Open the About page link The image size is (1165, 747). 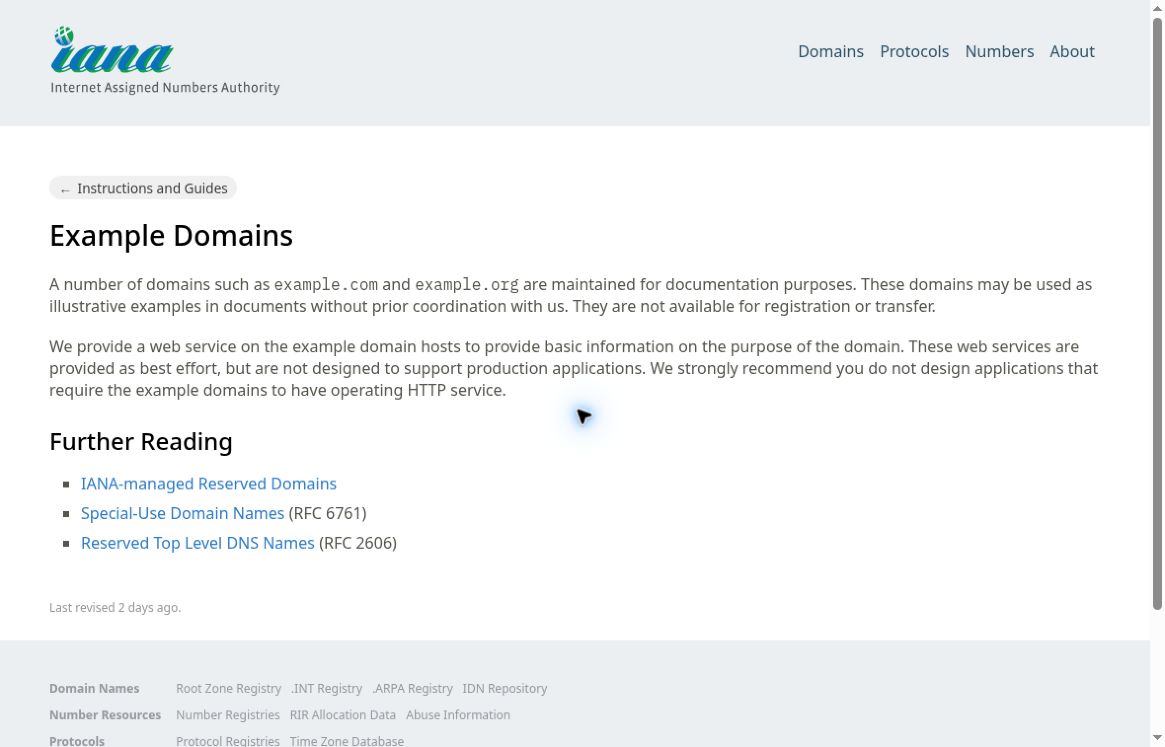click(1071, 51)
